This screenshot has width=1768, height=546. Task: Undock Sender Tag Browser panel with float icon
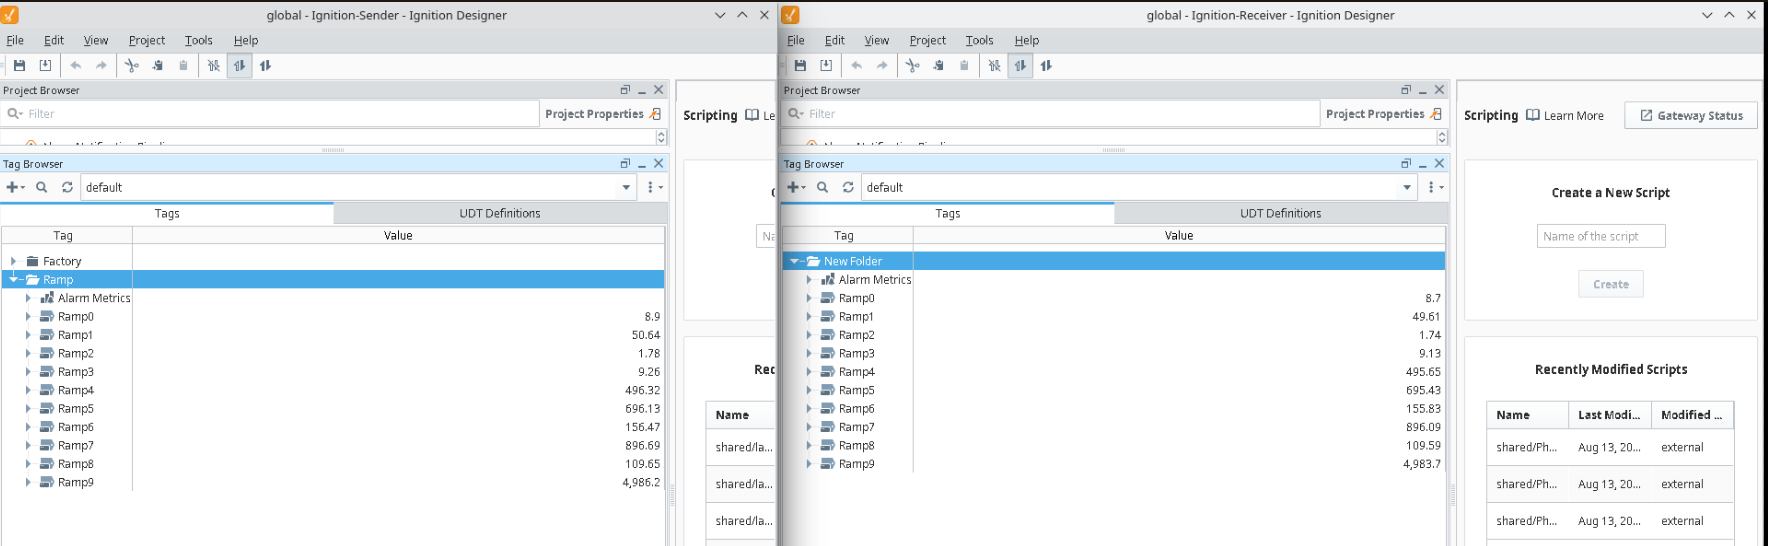tap(625, 163)
